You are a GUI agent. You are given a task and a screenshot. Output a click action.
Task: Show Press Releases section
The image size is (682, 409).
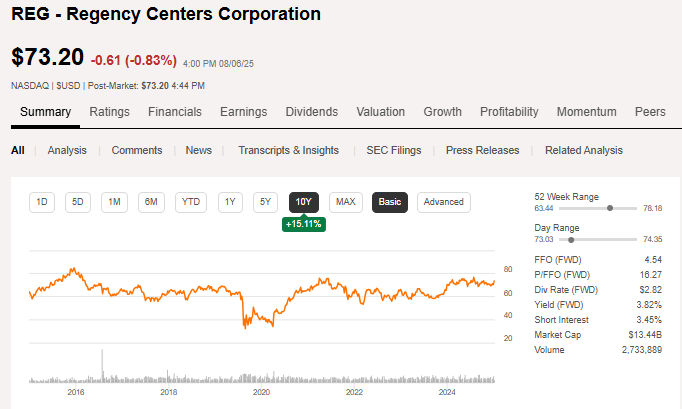coord(482,150)
